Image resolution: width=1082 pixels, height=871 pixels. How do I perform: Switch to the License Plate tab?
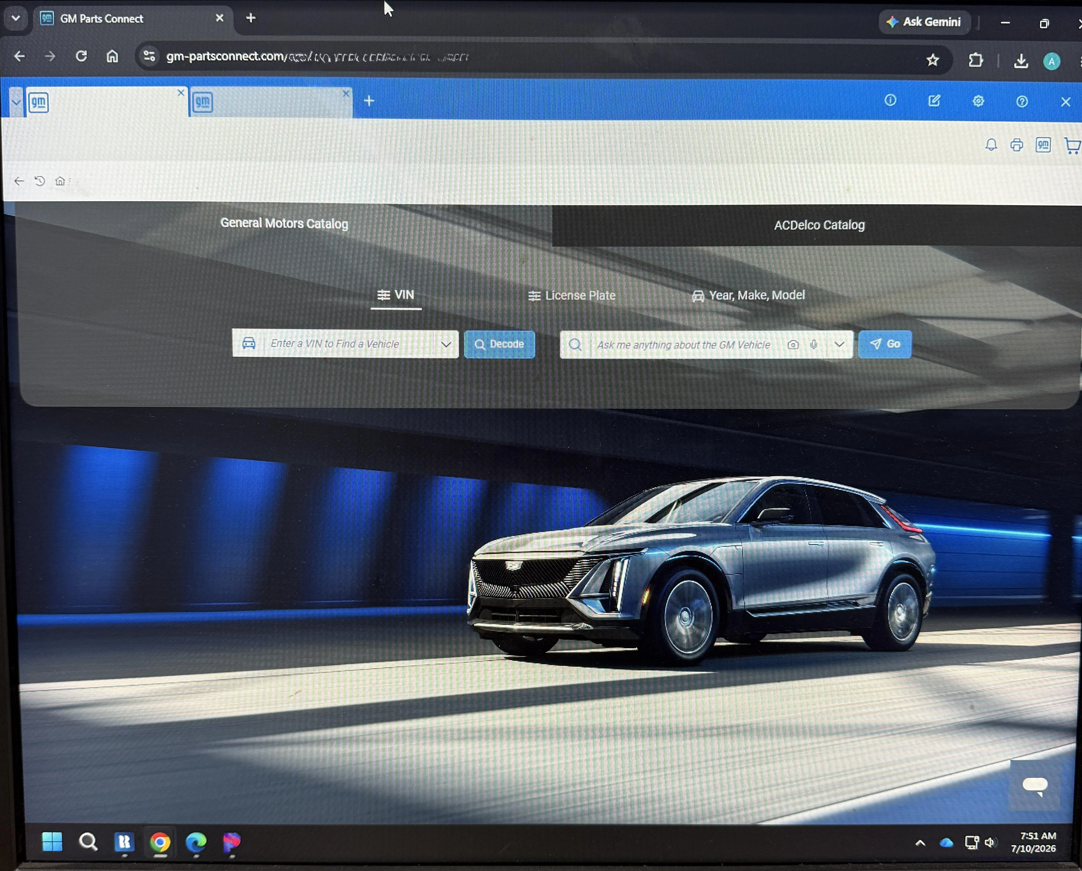tap(572, 295)
